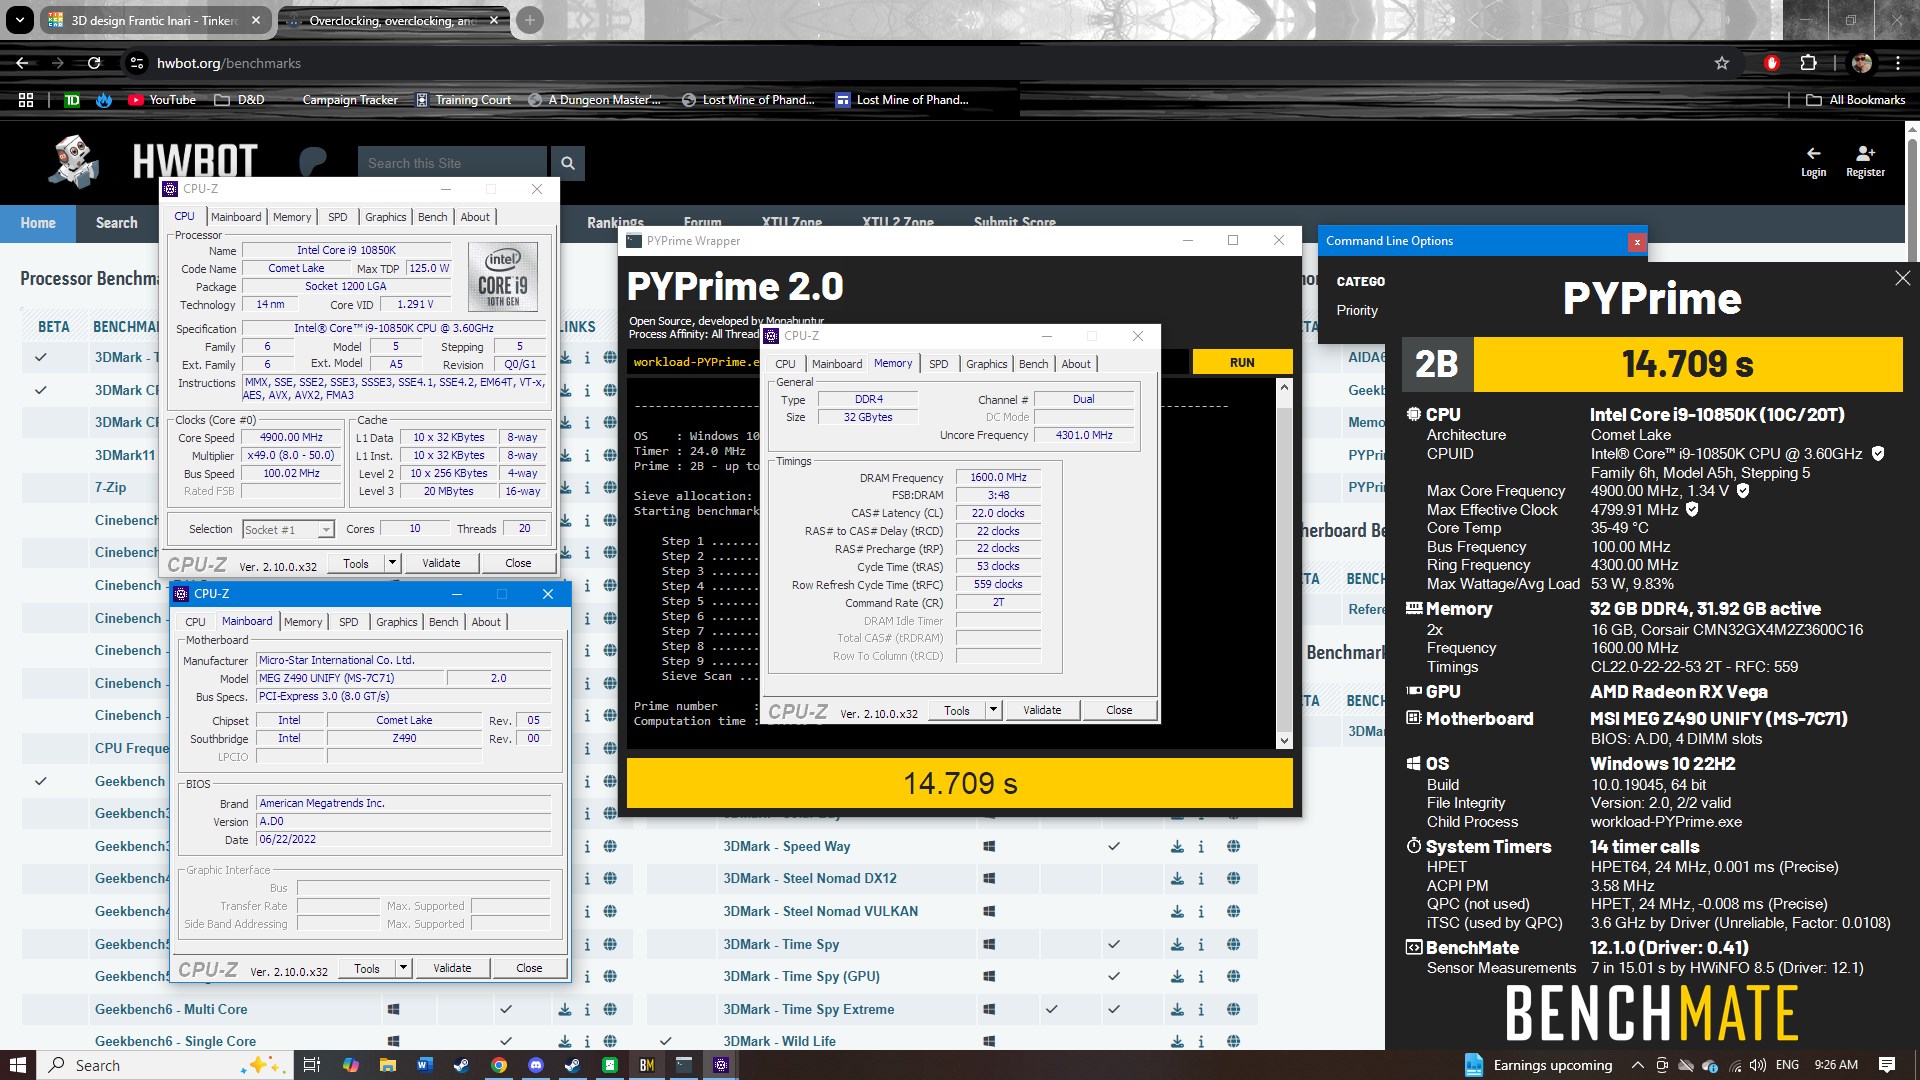Click the Login arrow icon on HWBOT
1920x1080 pixels.
[1813, 153]
